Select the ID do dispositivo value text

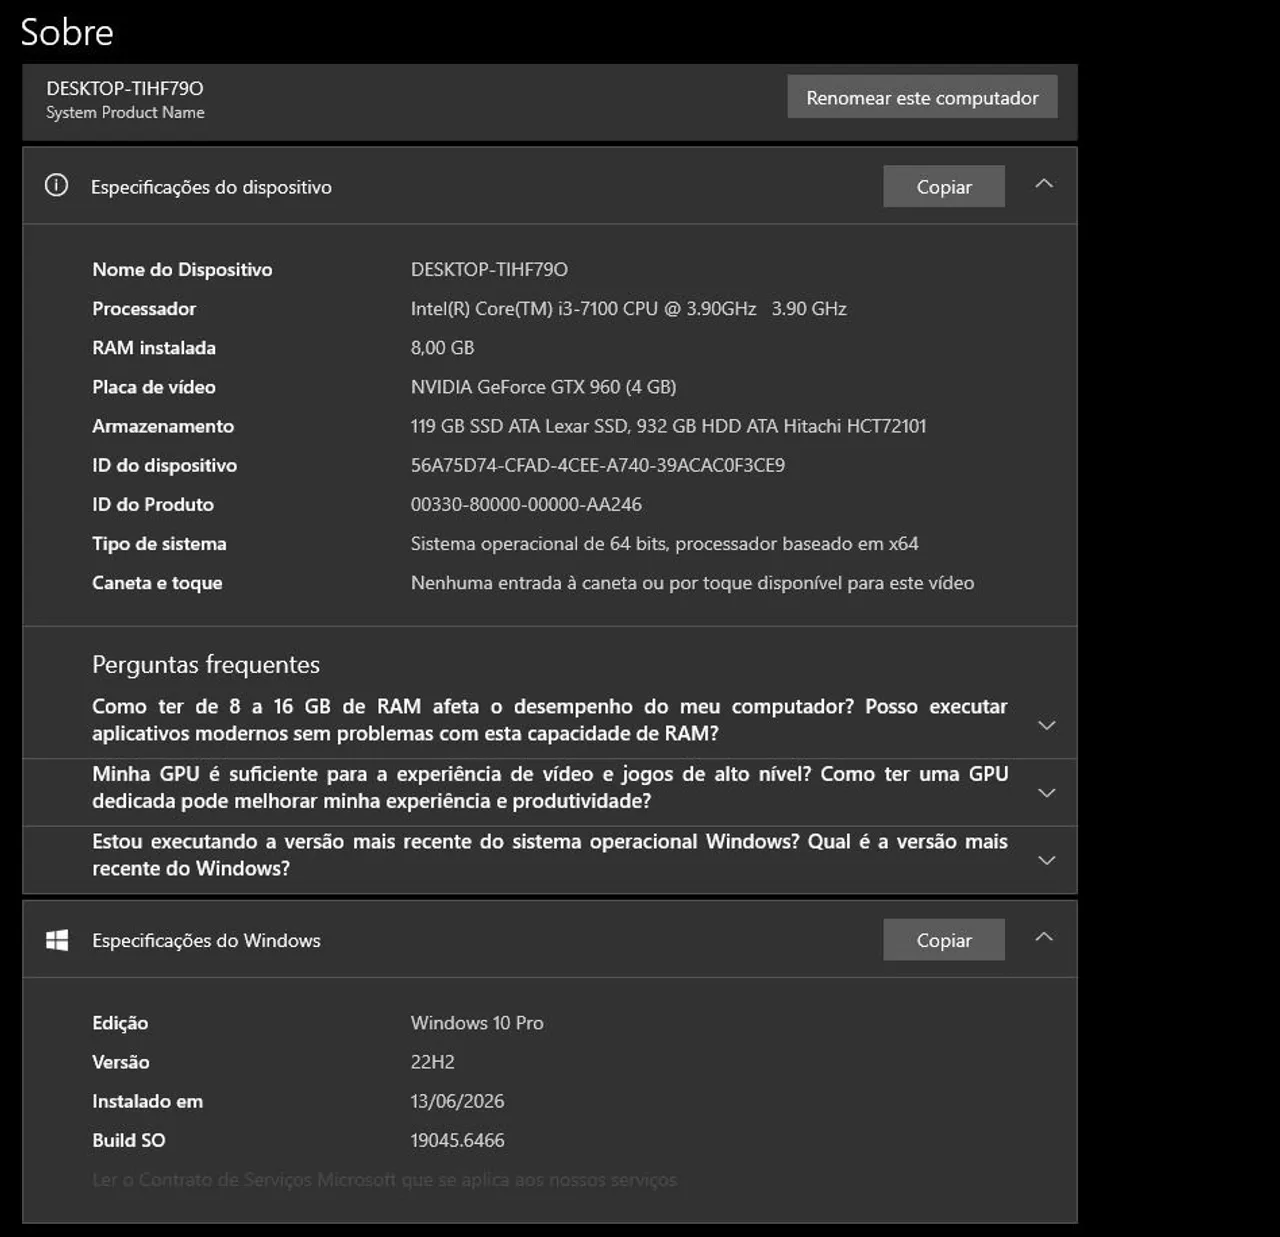[x=598, y=465]
